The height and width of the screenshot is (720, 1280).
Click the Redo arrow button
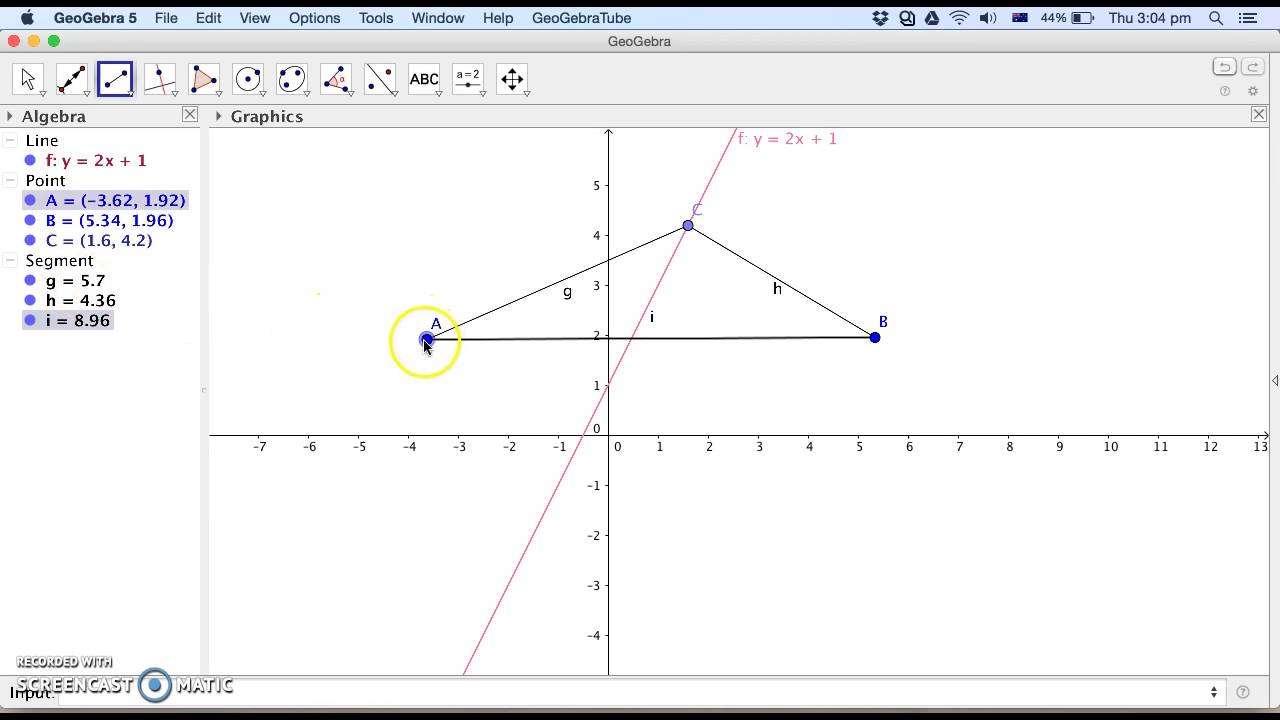pos(1252,67)
